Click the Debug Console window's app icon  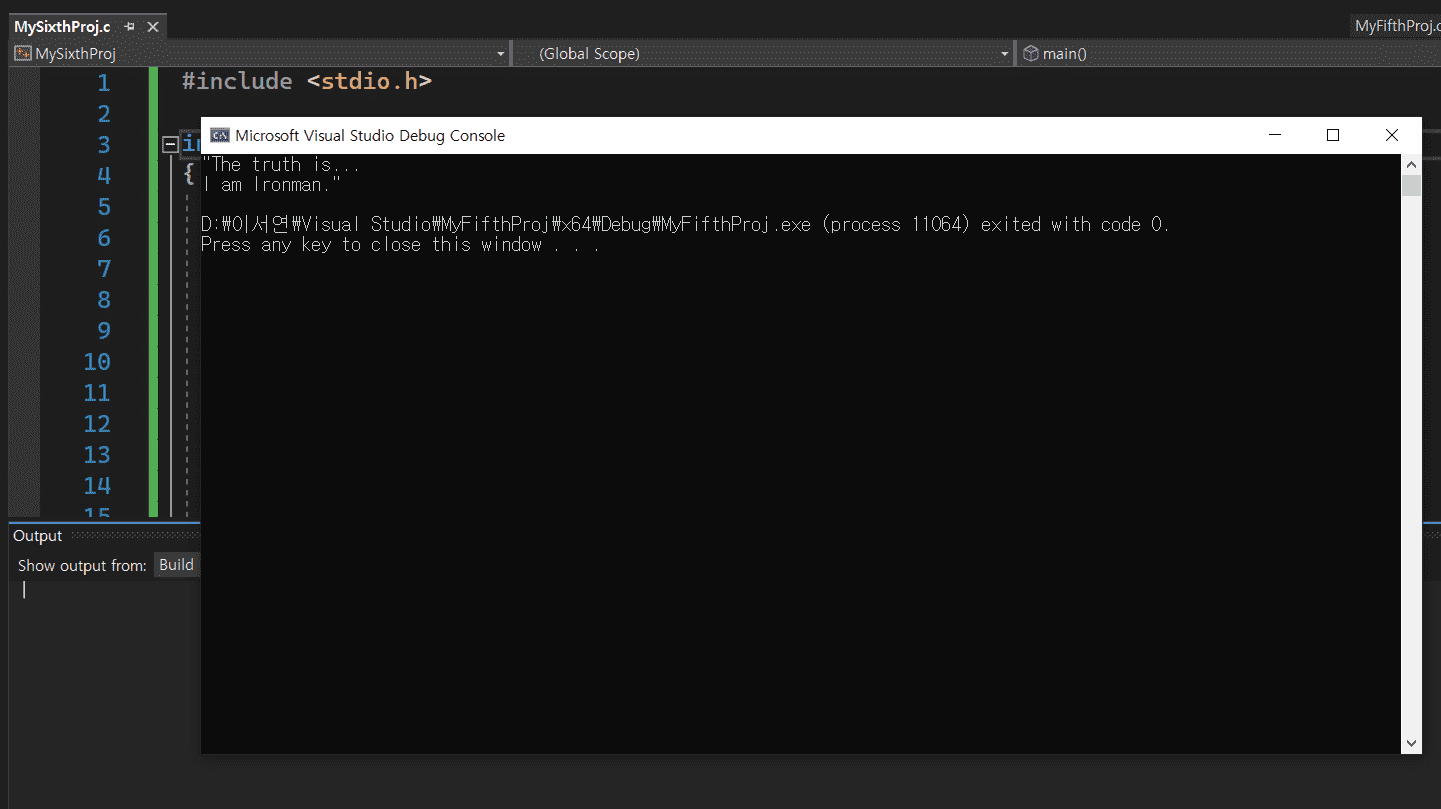coord(220,136)
